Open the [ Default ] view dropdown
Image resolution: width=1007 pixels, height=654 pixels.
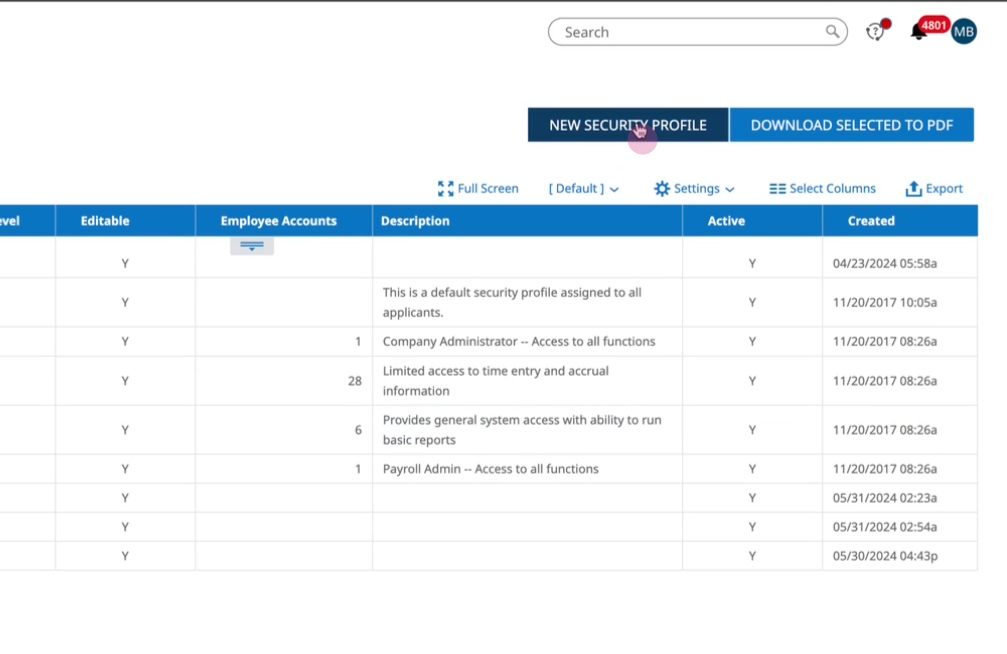coord(583,188)
